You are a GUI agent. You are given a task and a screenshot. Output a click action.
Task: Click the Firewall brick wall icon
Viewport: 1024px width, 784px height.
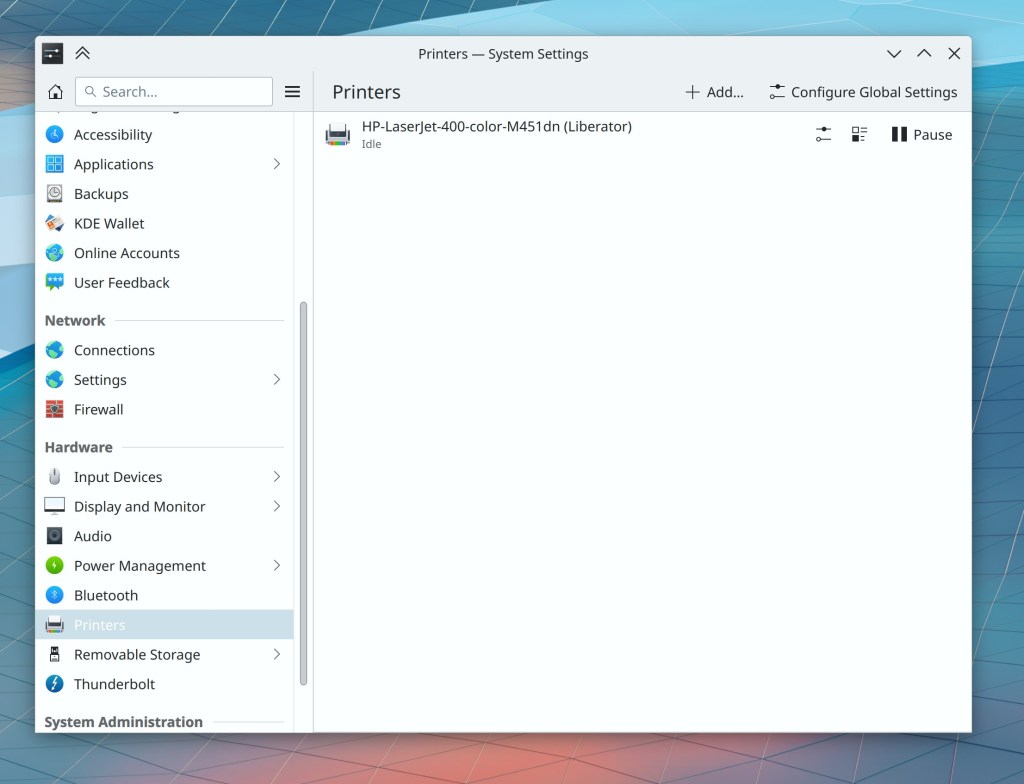(55, 409)
